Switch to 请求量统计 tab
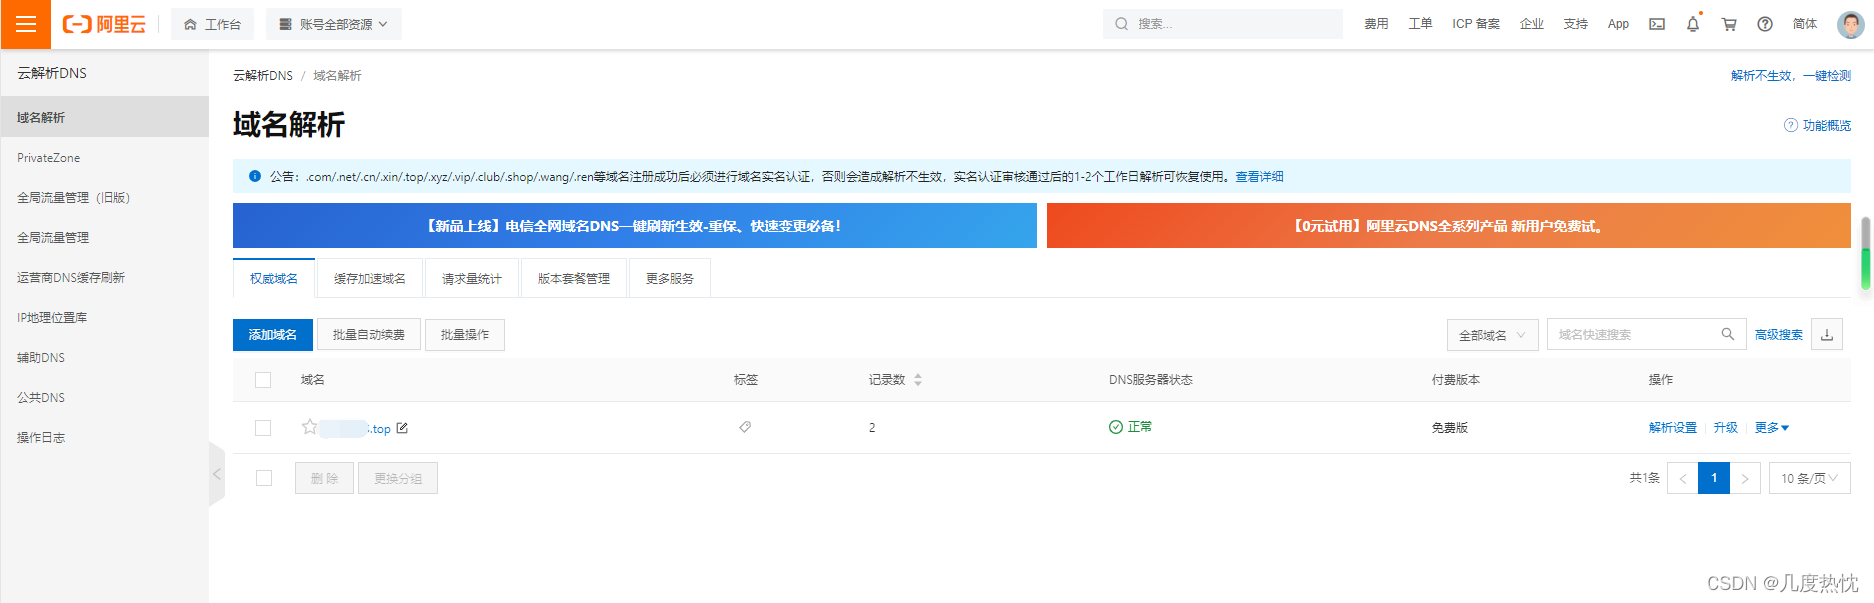 pos(472,278)
